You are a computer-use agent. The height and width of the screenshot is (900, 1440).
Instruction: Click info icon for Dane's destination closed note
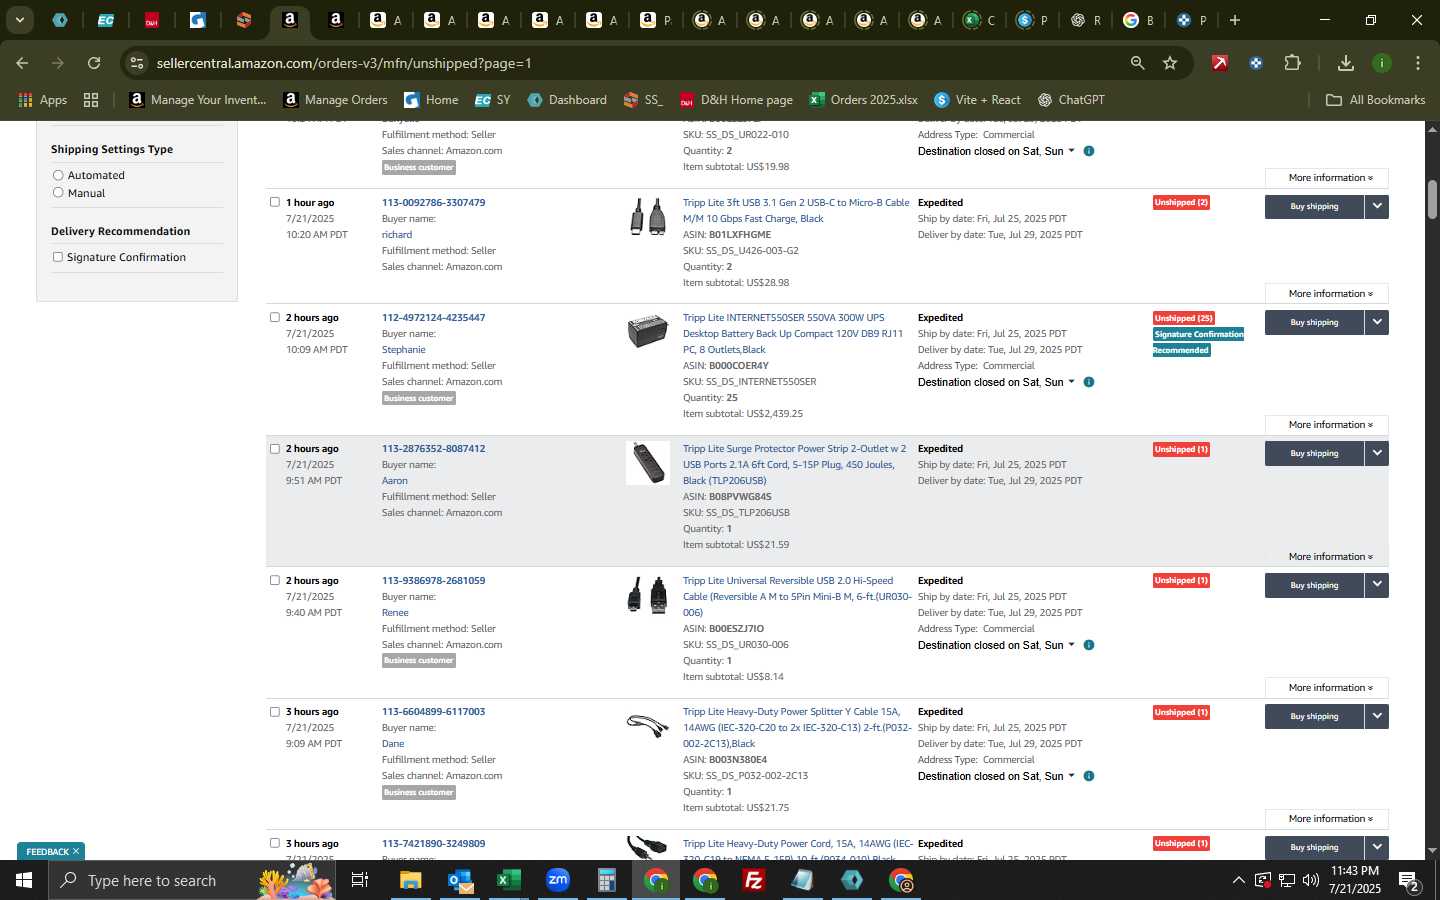1089,776
